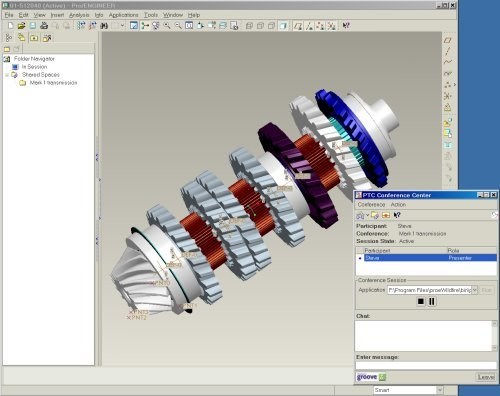
Task: Click the context help icon in Conference Center
Action: coord(397,215)
